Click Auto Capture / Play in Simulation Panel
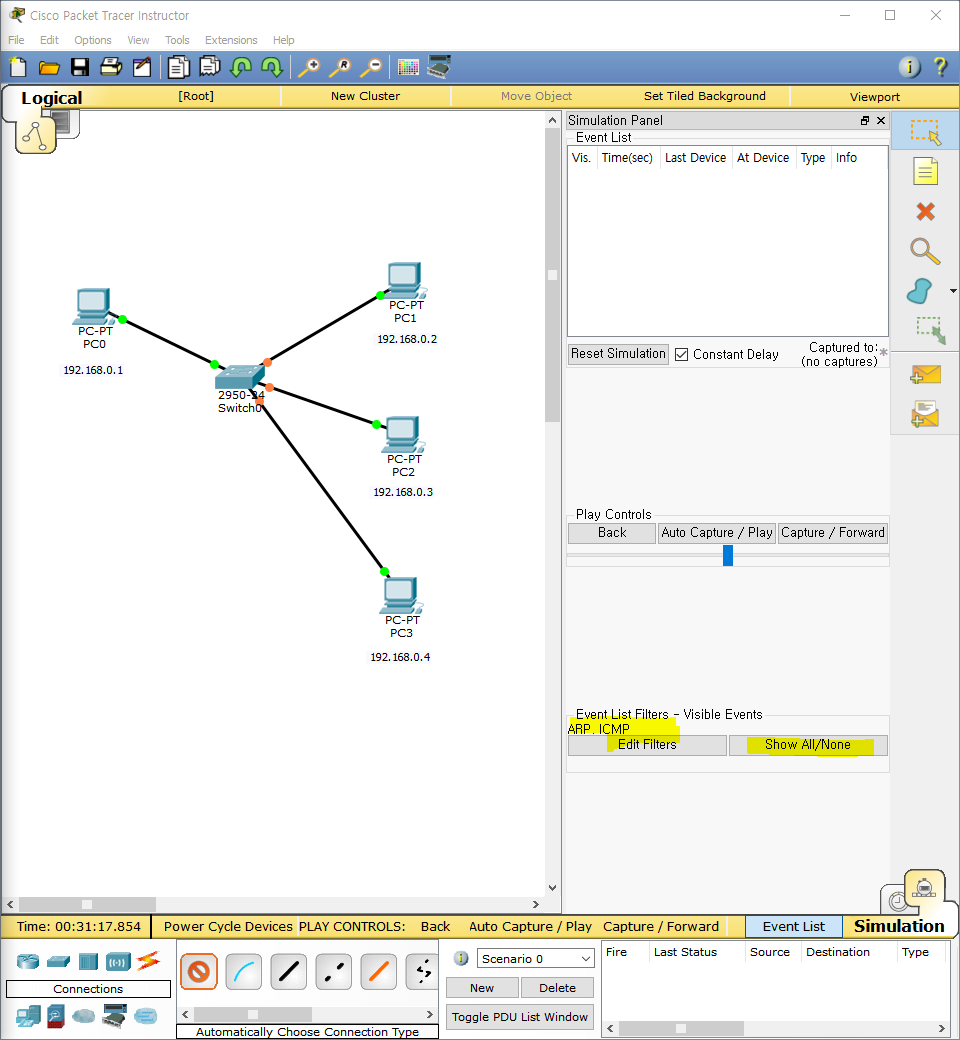This screenshot has height=1040, width=960. [x=717, y=533]
